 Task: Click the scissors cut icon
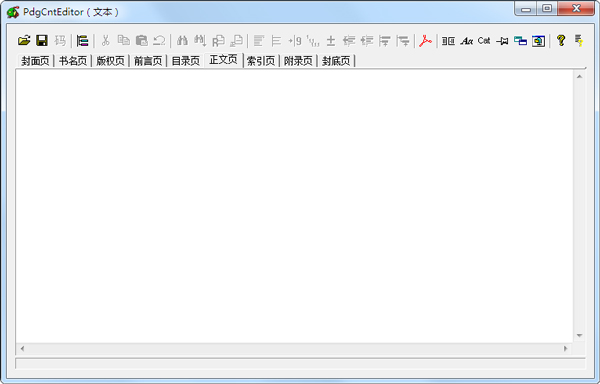(106, 41)
